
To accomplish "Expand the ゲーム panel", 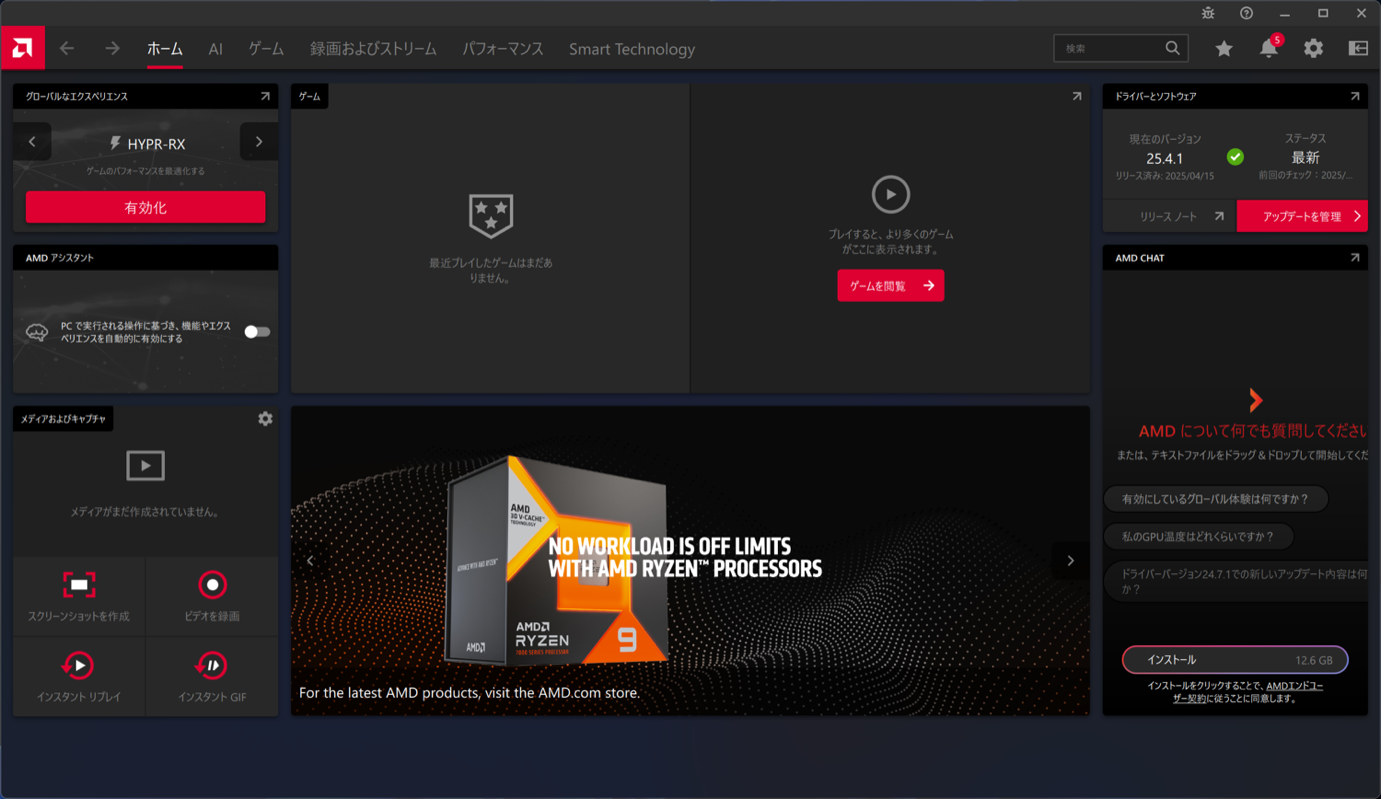I will (1077, 96).
